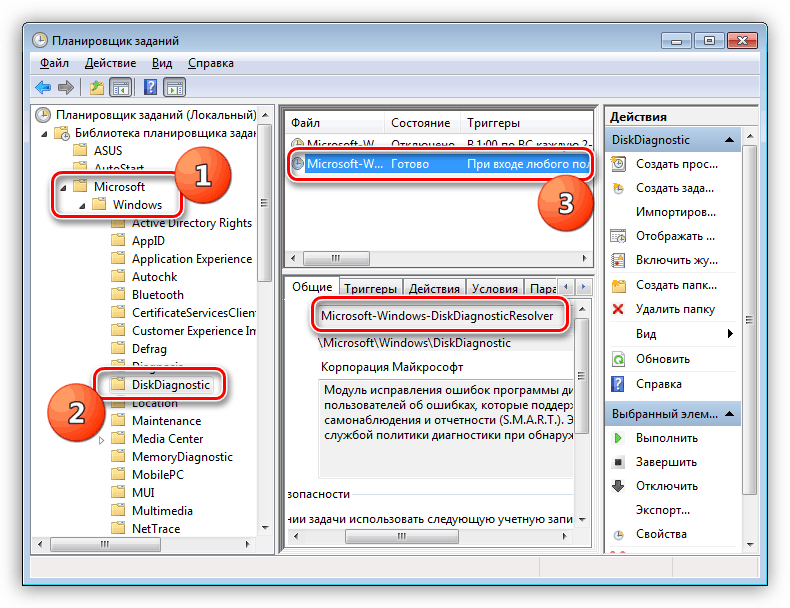
Task: Switch to the Условия tab
Action: coord(495,288)
